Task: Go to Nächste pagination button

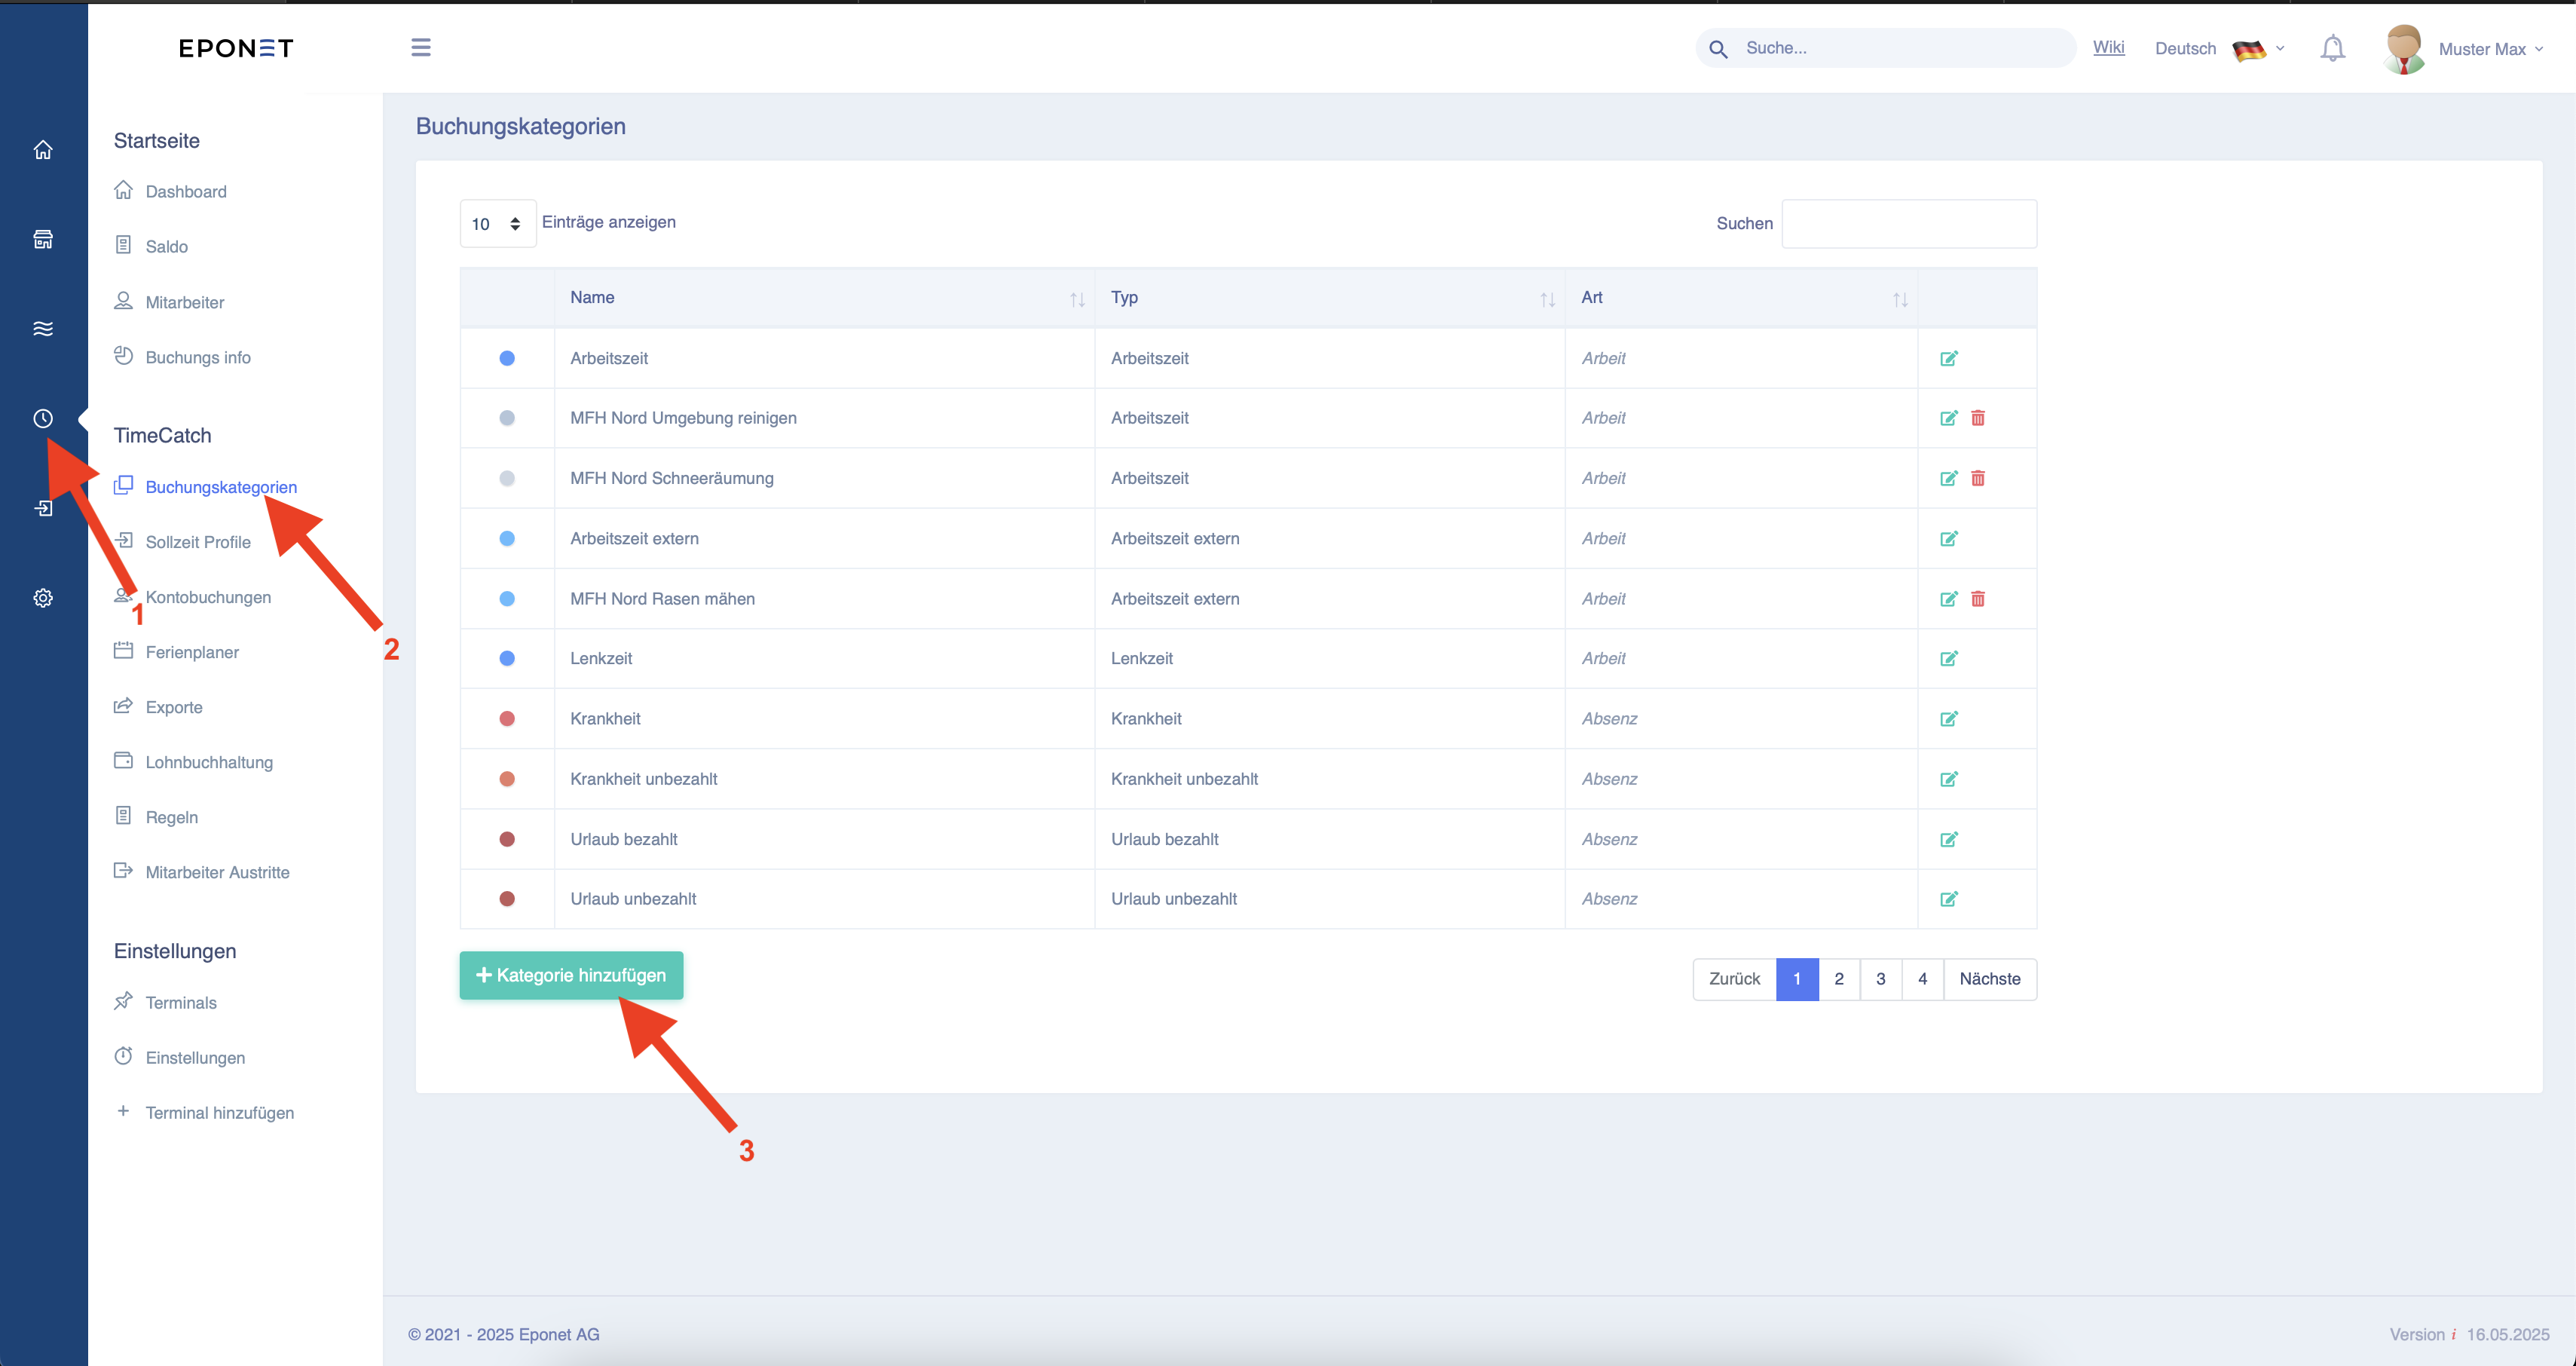Action: [x=1990, y=979]
